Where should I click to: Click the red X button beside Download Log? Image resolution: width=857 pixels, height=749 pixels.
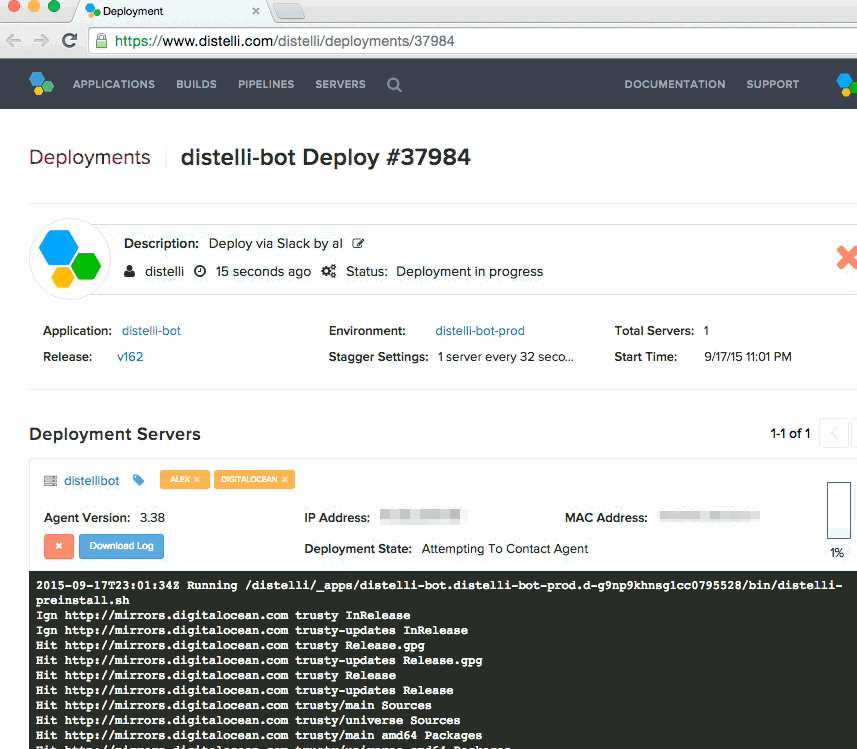click(59, 546)
